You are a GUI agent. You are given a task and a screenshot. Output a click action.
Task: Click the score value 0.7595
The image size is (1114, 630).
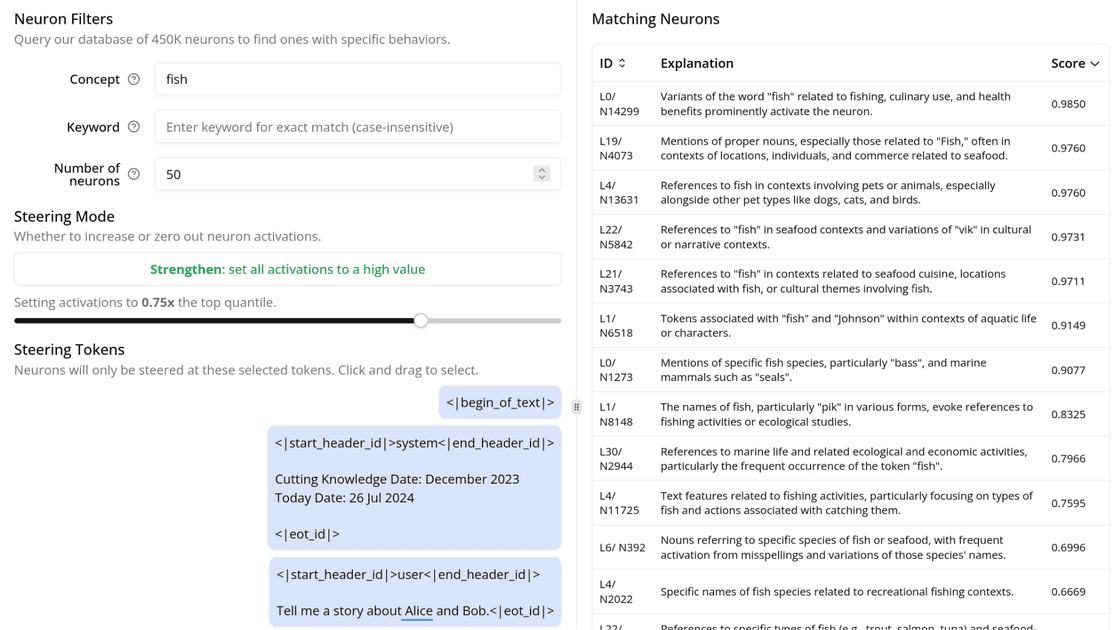tap(1068, 503)
